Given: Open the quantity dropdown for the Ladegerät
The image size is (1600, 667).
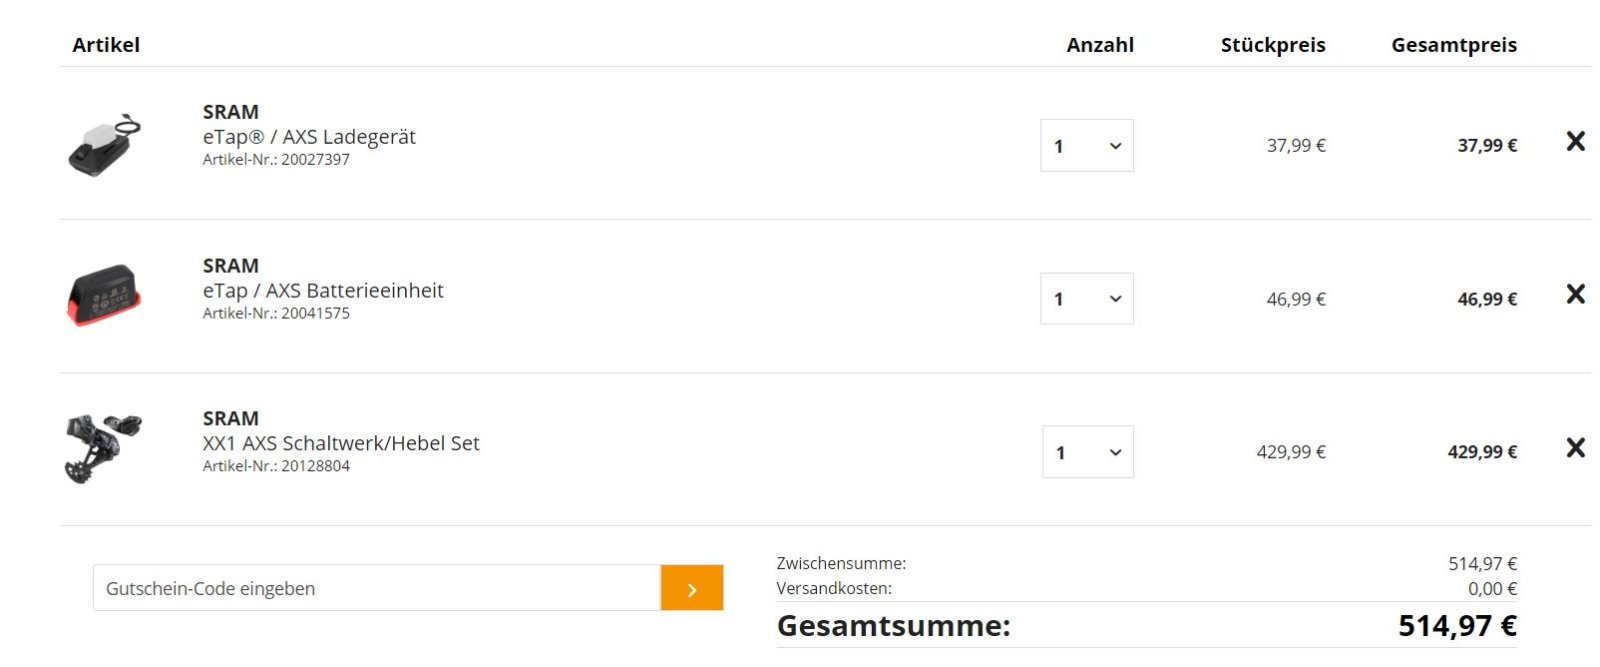Looking at the screenshot, I should (x=1087, y=146).
